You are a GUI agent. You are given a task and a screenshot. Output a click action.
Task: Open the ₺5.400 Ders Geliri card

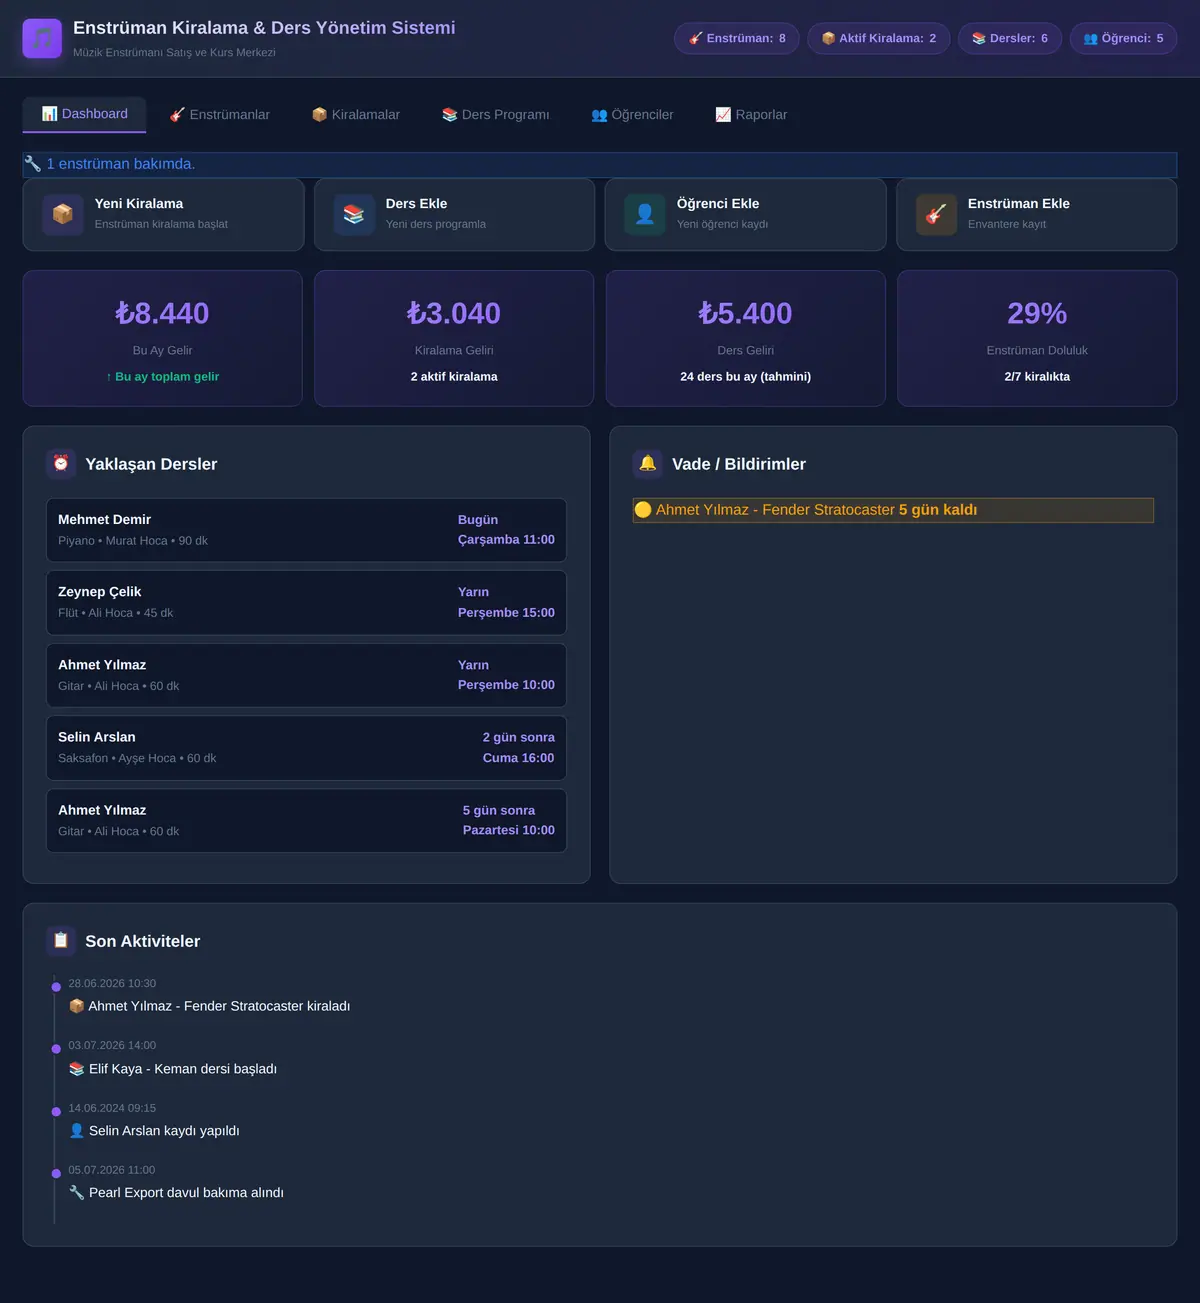click(x=746, y=338)
